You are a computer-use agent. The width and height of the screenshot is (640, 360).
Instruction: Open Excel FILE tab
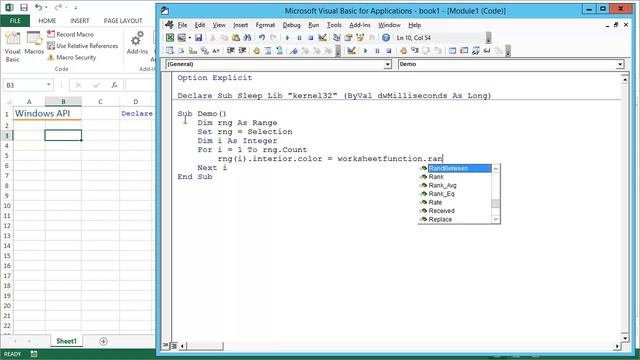tap(15, 20)
